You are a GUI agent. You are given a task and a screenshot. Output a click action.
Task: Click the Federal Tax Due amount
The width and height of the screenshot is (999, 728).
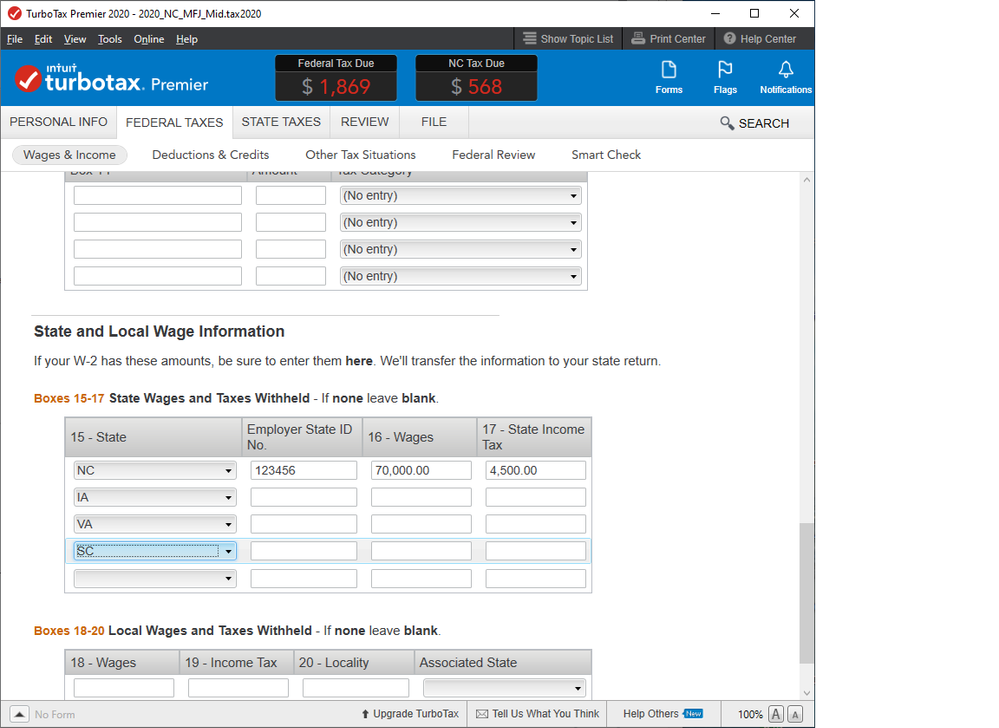point(336,86)
